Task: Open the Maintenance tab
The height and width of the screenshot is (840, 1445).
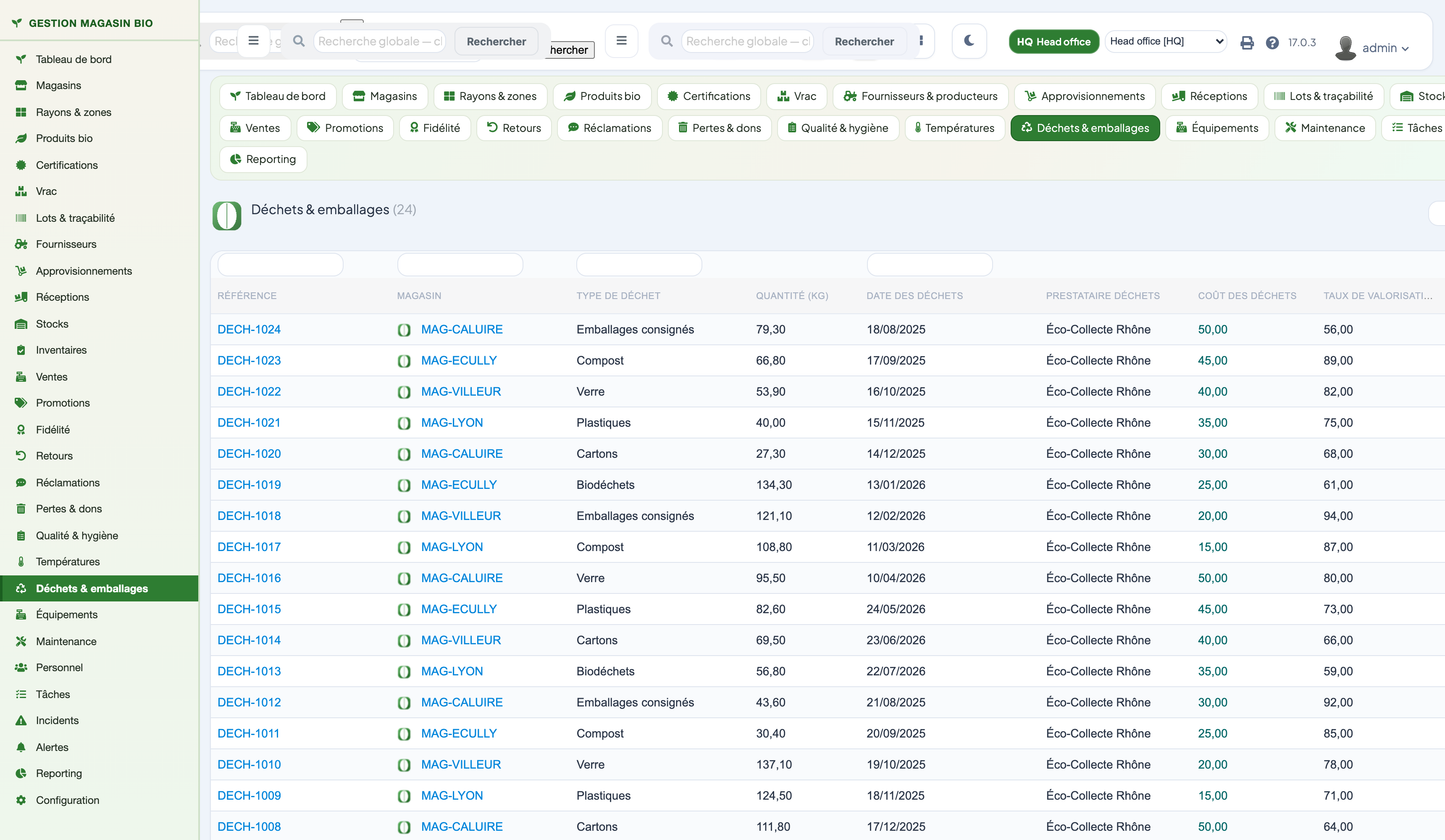Action: point(1325,128)
